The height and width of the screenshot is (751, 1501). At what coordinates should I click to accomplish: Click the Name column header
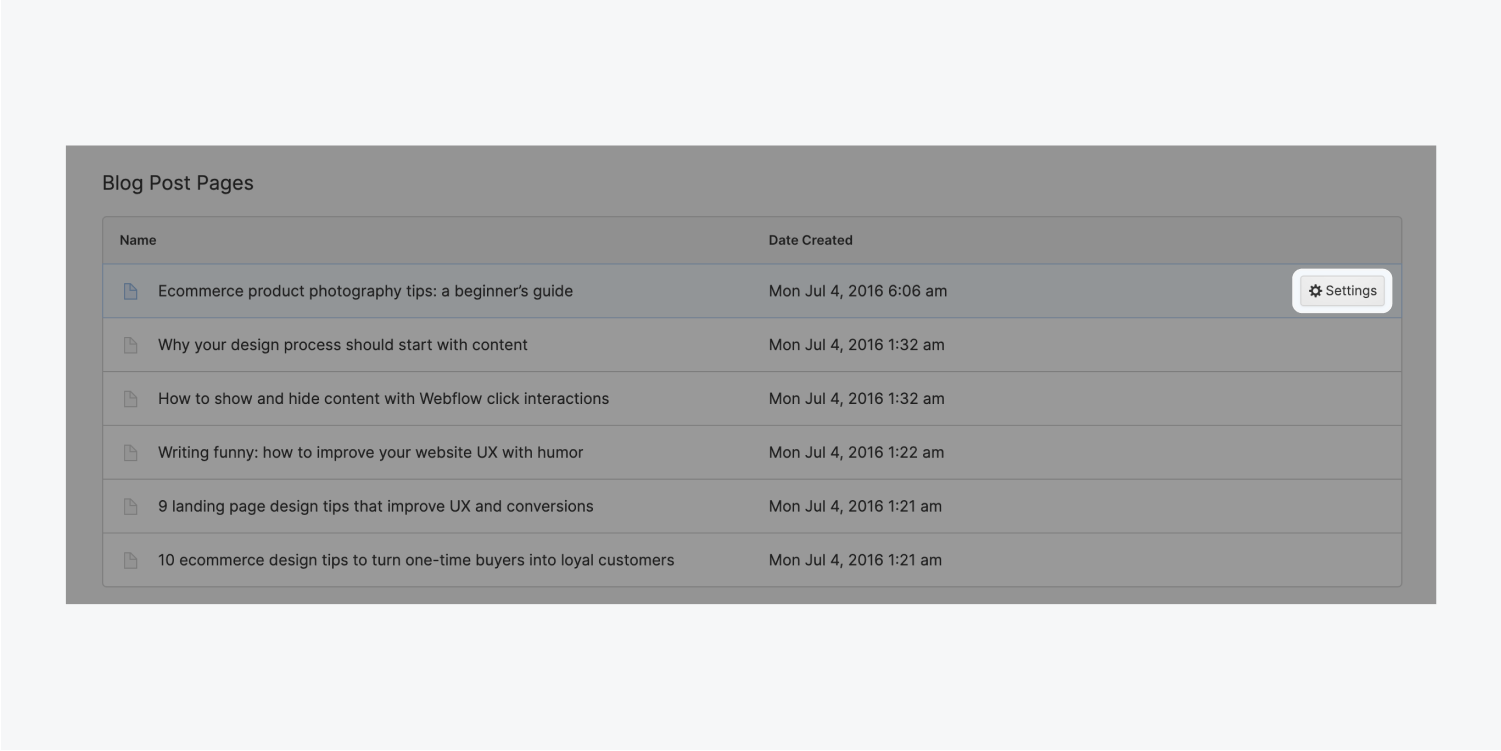tap(137, 240)
